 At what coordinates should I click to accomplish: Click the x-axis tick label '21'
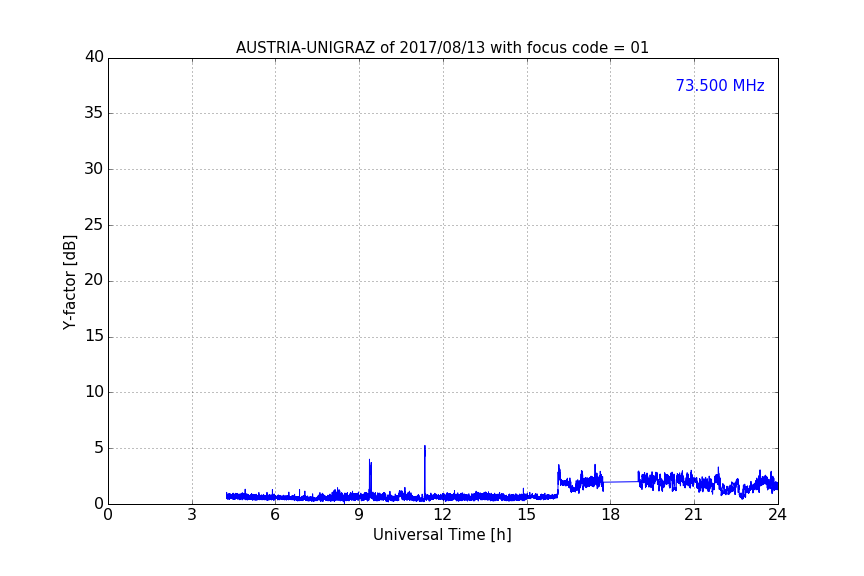694,515
